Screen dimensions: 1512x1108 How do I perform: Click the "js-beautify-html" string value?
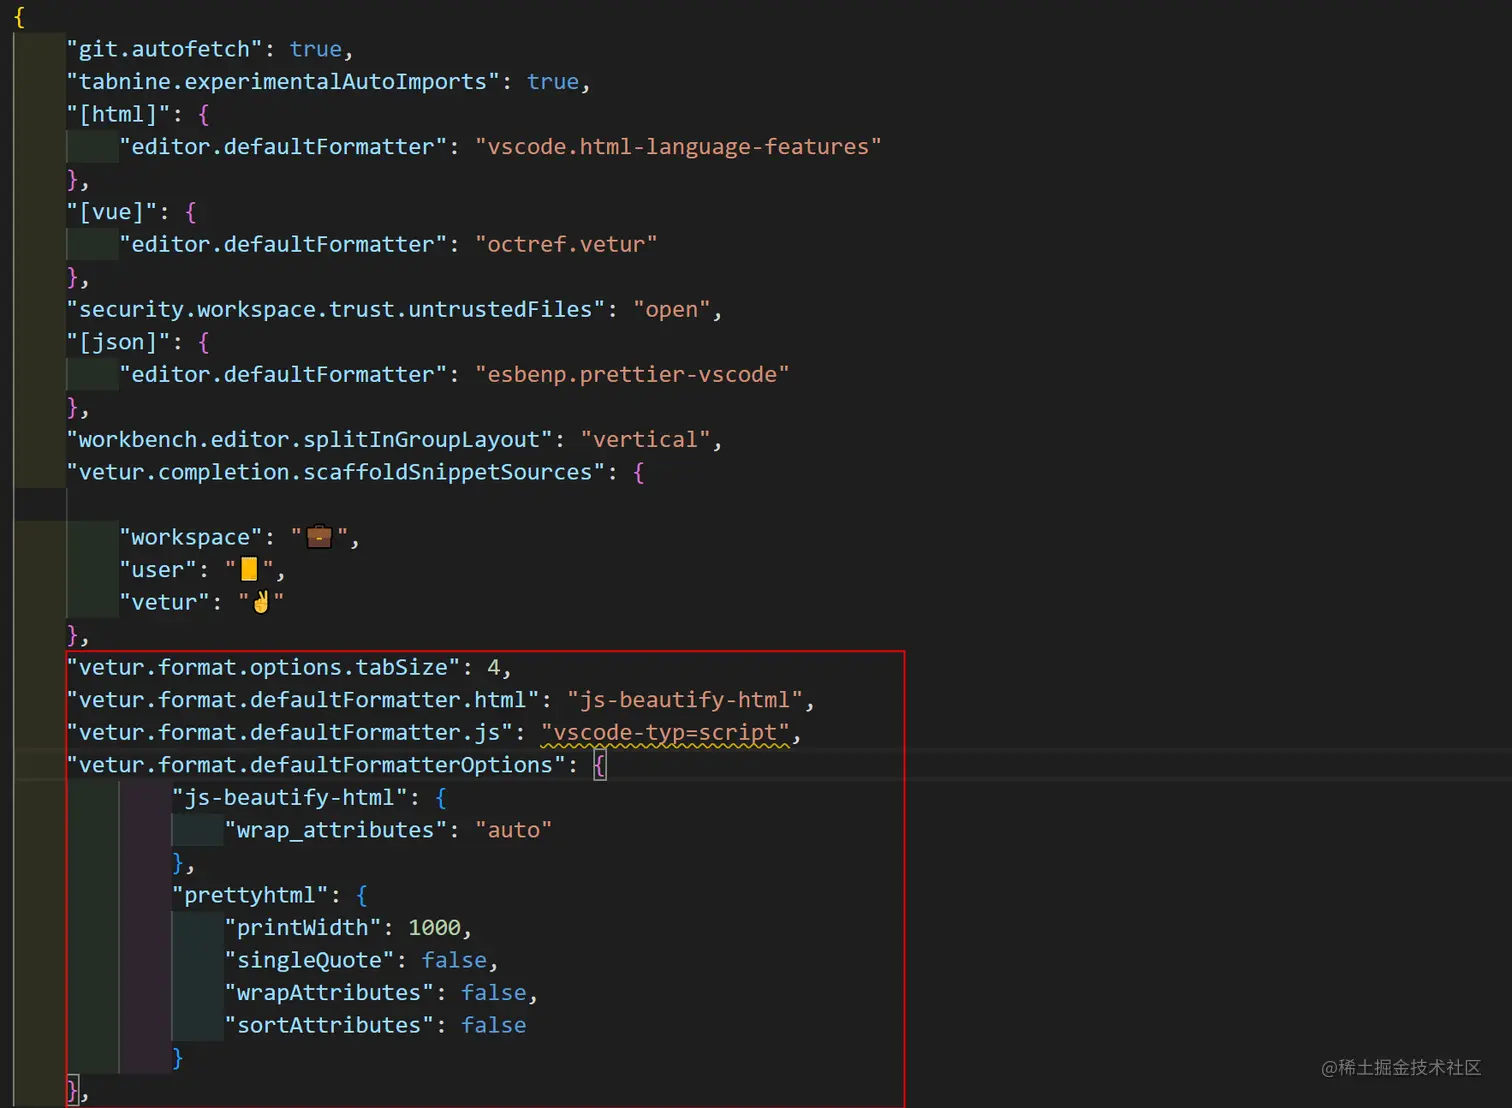coord(685,700)
